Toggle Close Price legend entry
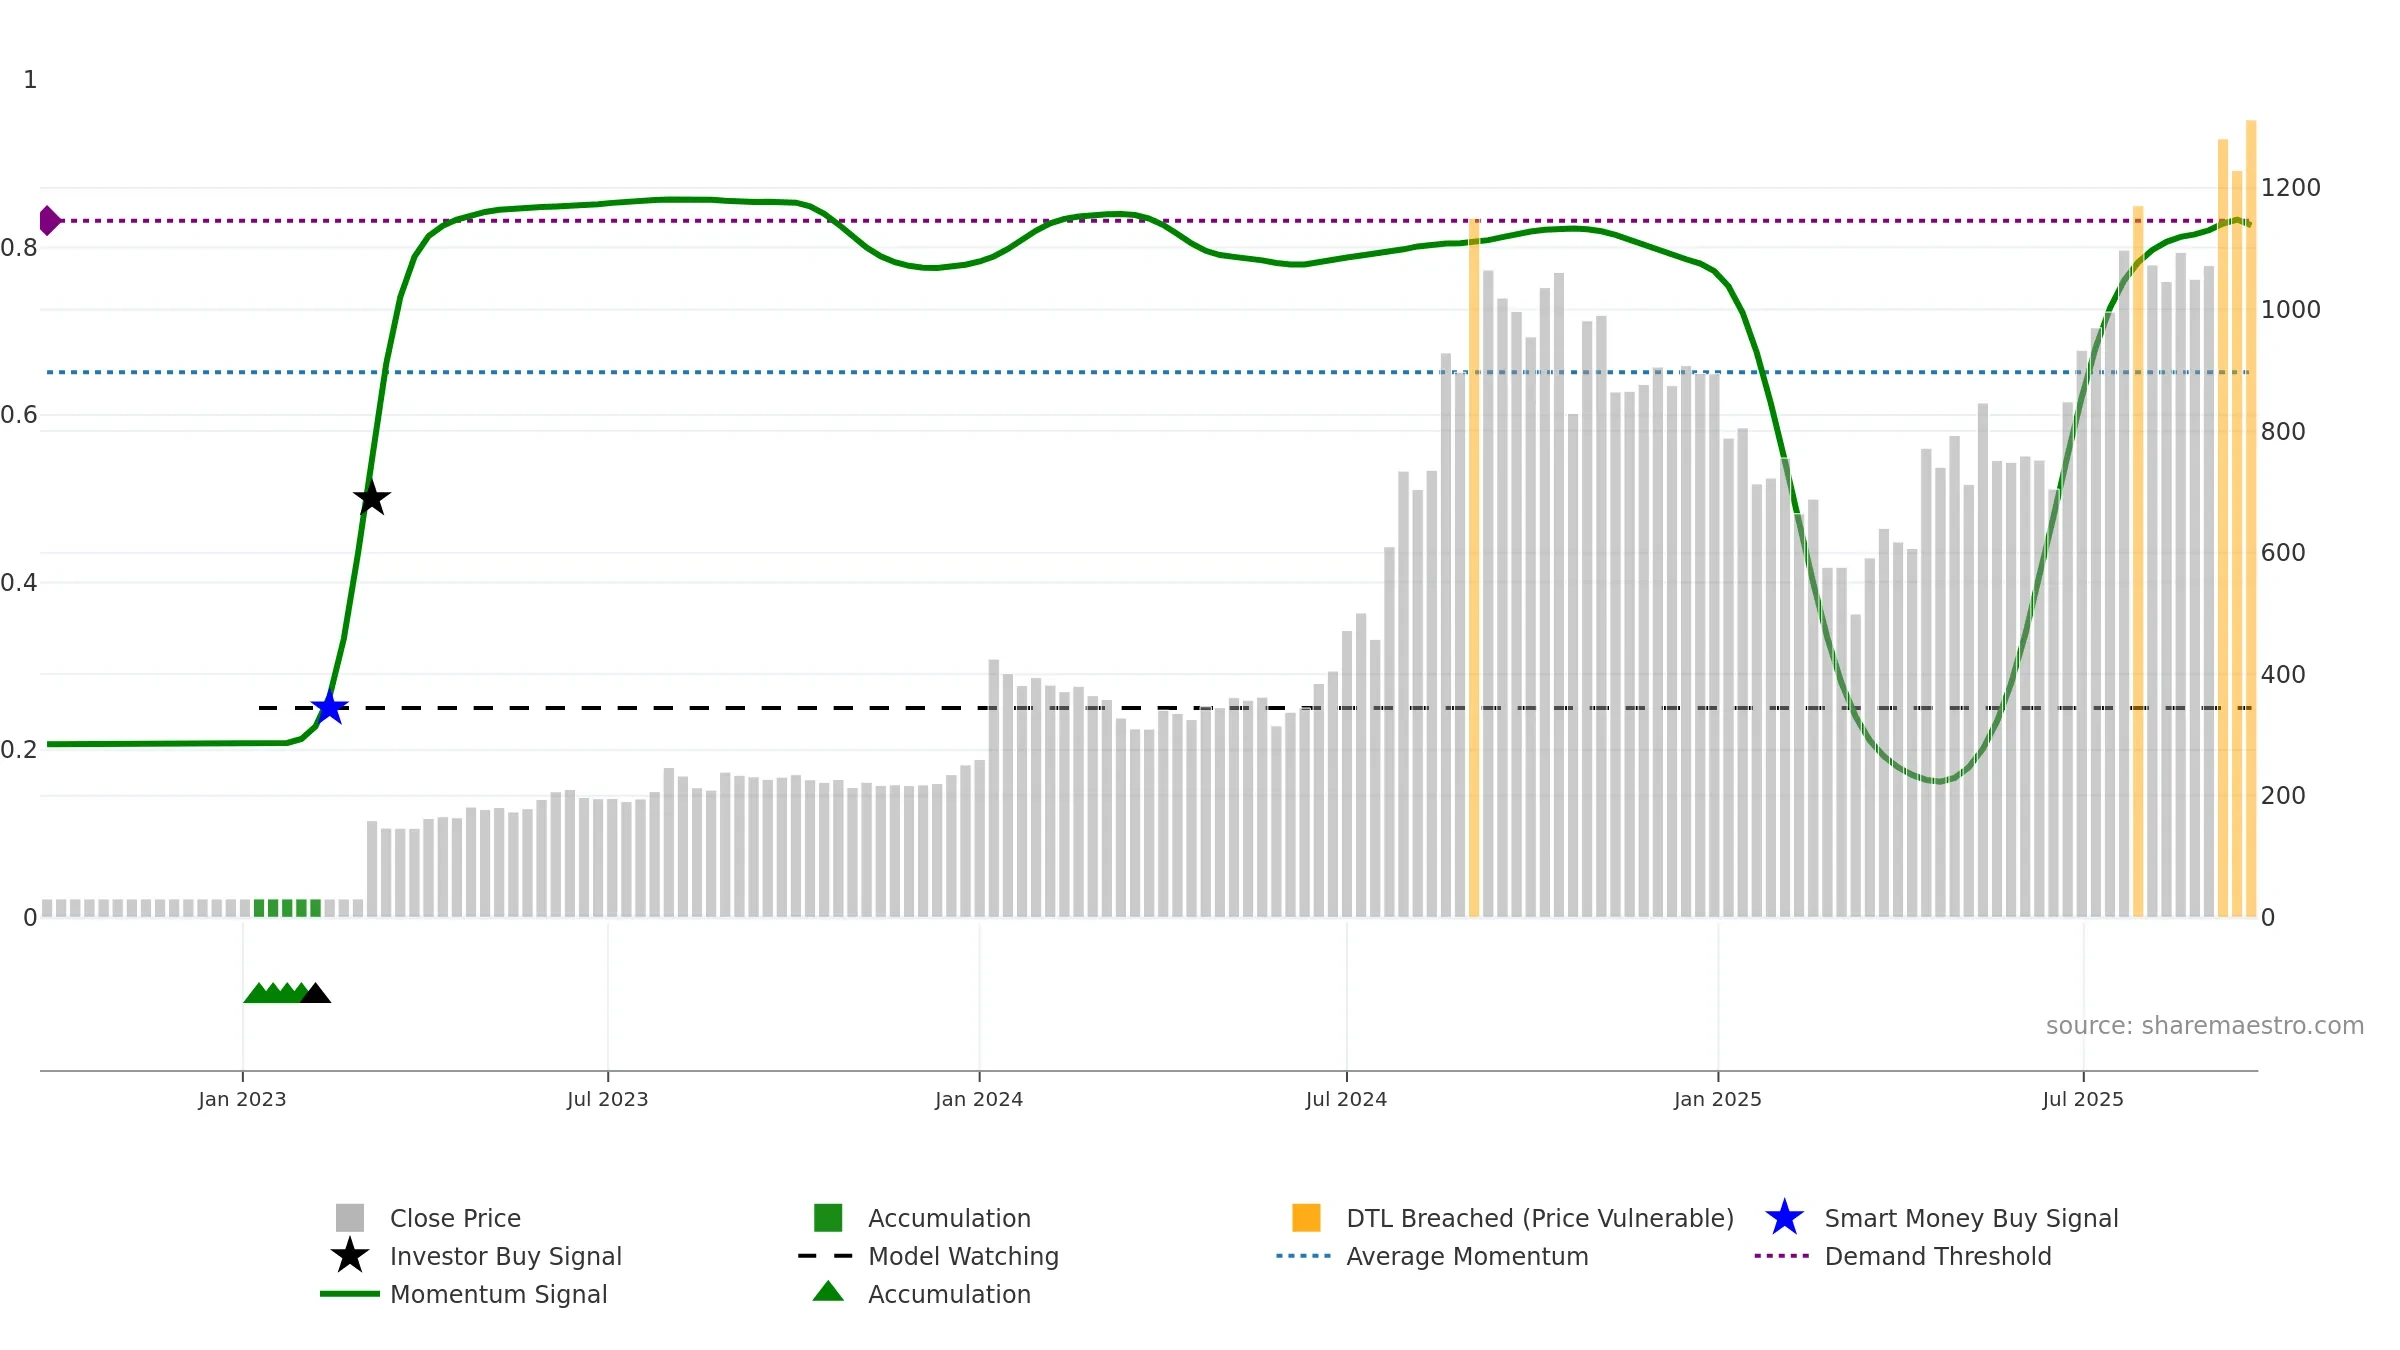 [455, 1218]
